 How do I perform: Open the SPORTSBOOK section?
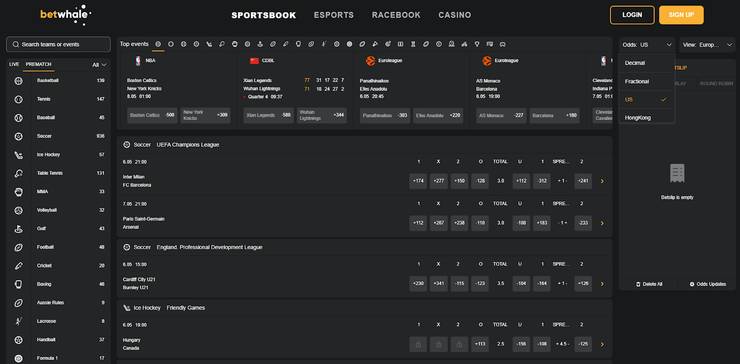(x=264, y=15)
